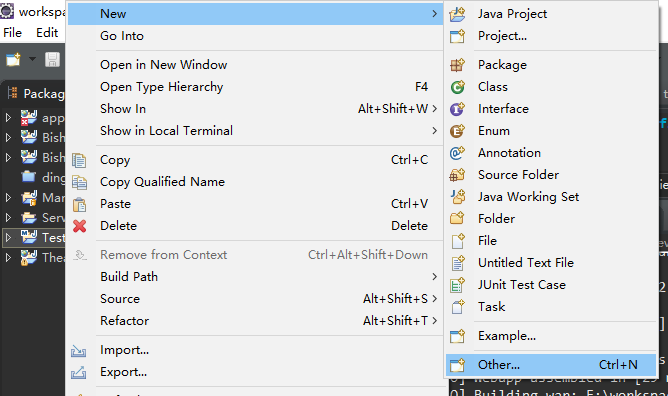Click the Untitled Text File icon
The height and width of the screenshot is (396, 668).
coord(458,263)
